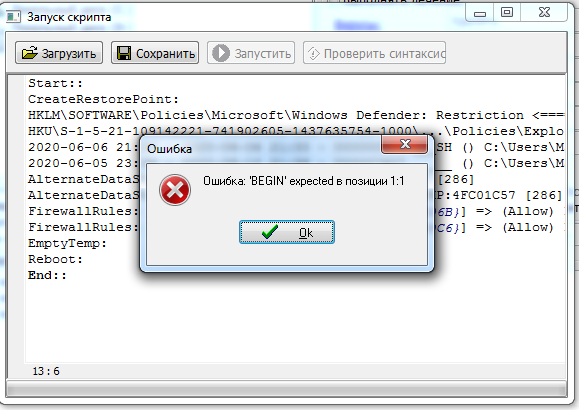Click the diamond icon on Проверить синтаксис
The height and width of the screenshot is (410, 579).
[314, 54]
